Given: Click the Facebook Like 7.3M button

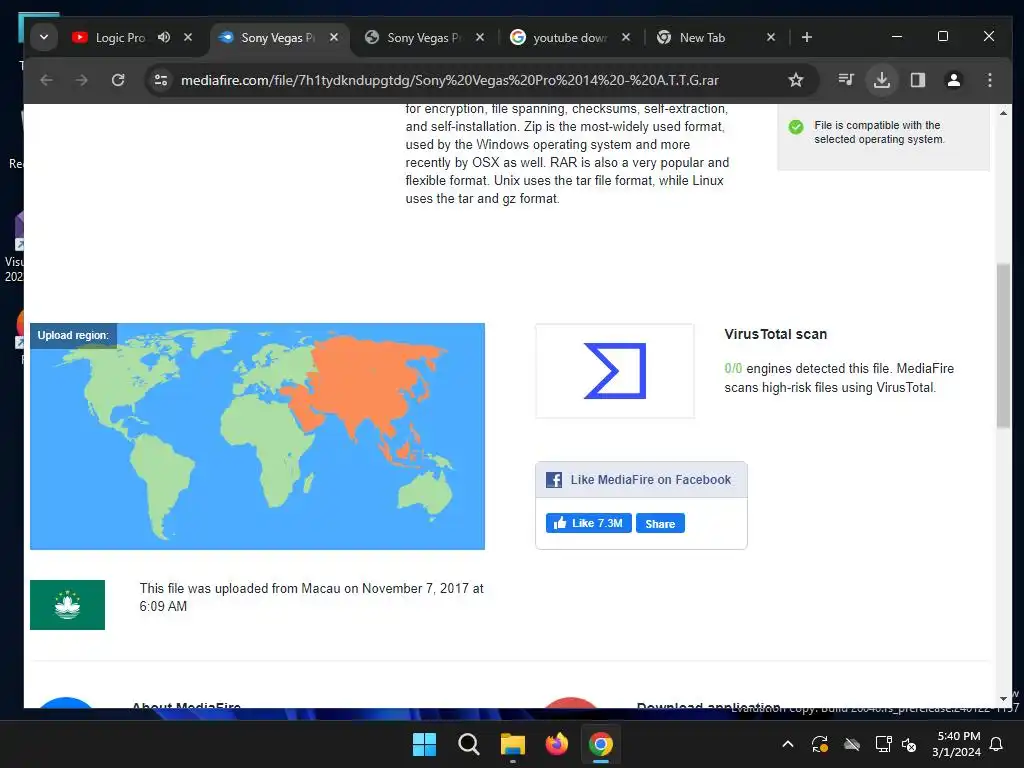Looking at the screenshot, I should (588, 523).
